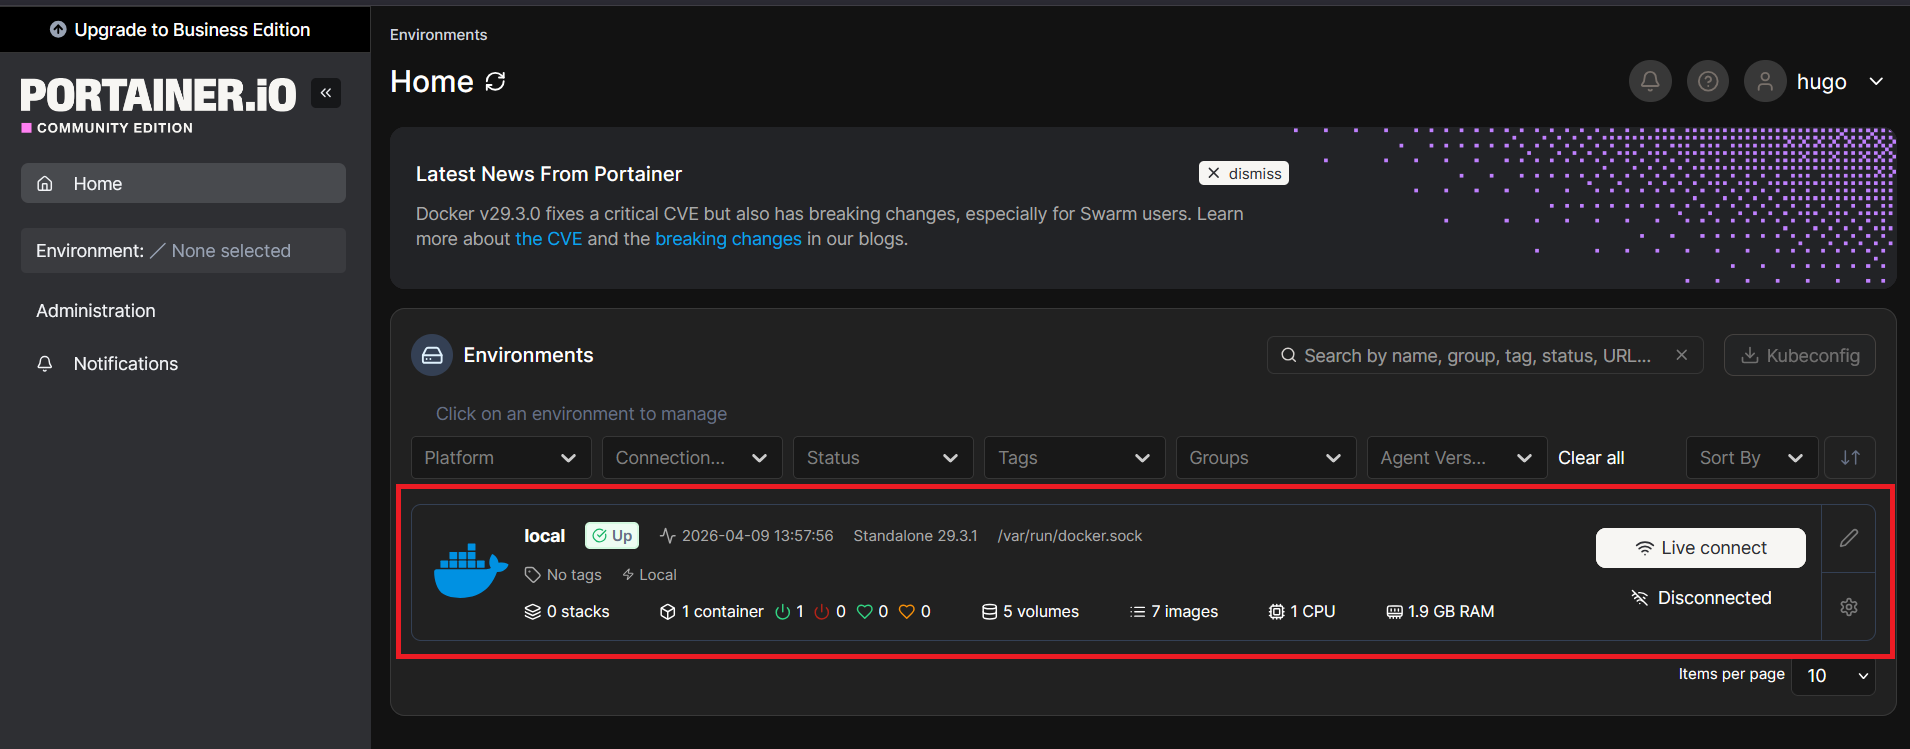This screenshot has height=749, width=1910.
Task: Open the Status filter dropdown
Action: pos(883,458)
